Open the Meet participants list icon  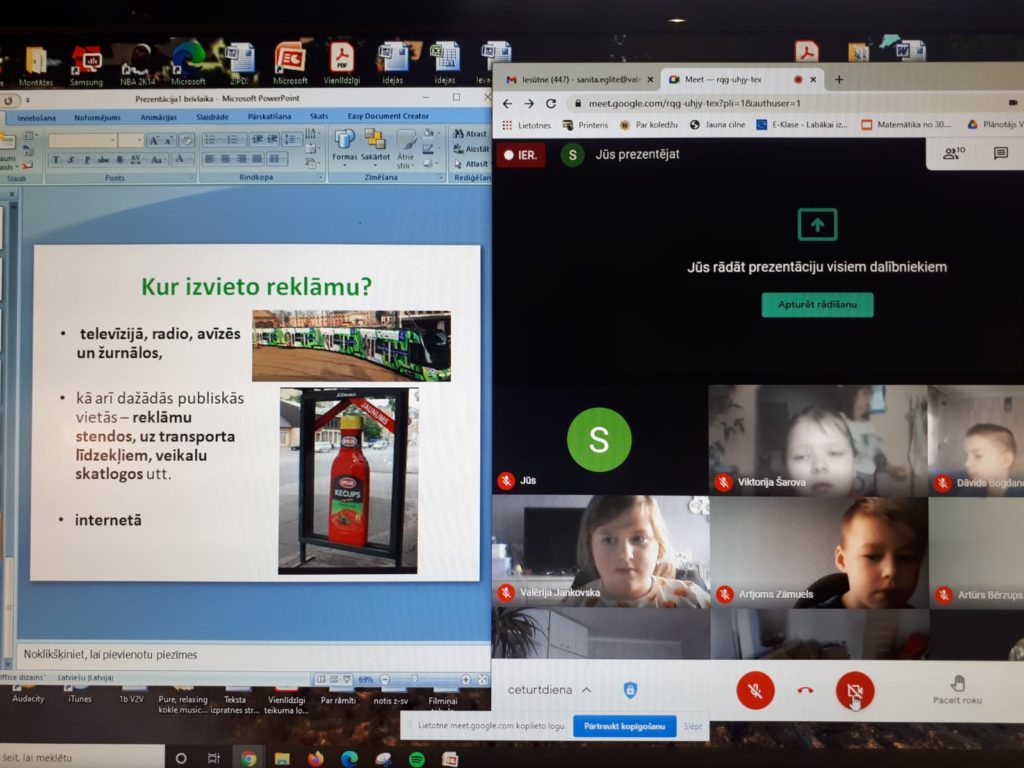[953, 153]
